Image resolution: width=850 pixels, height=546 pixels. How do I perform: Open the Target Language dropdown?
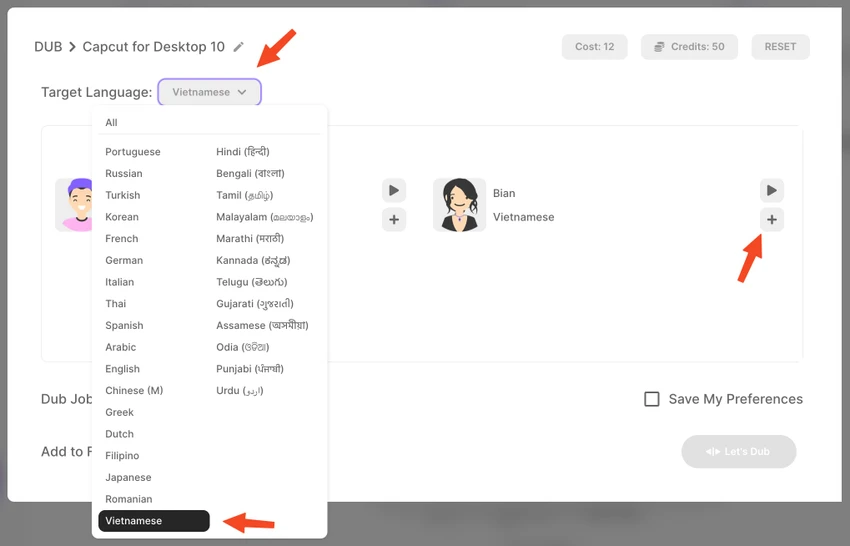point(209,92)
